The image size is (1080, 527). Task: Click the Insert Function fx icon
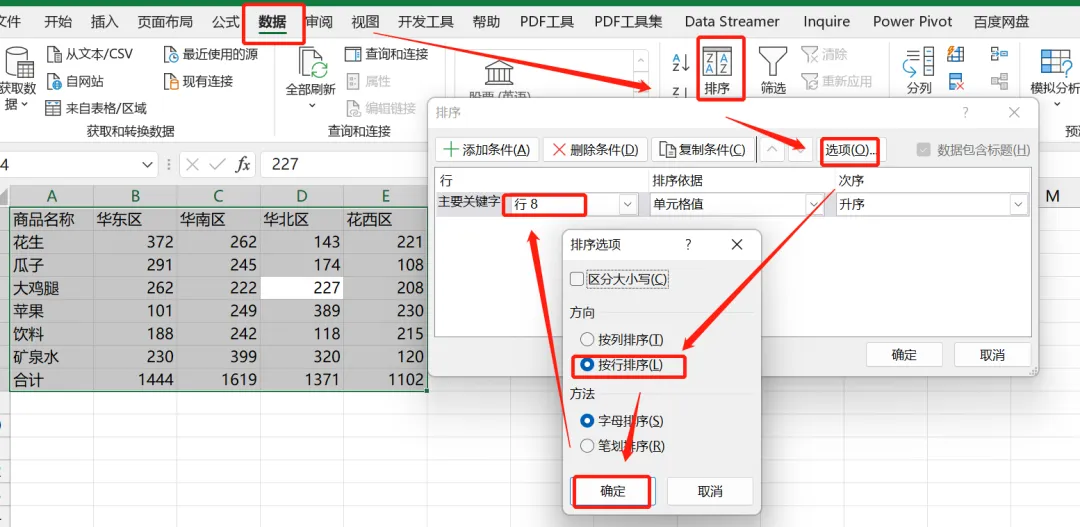(243, 164)
